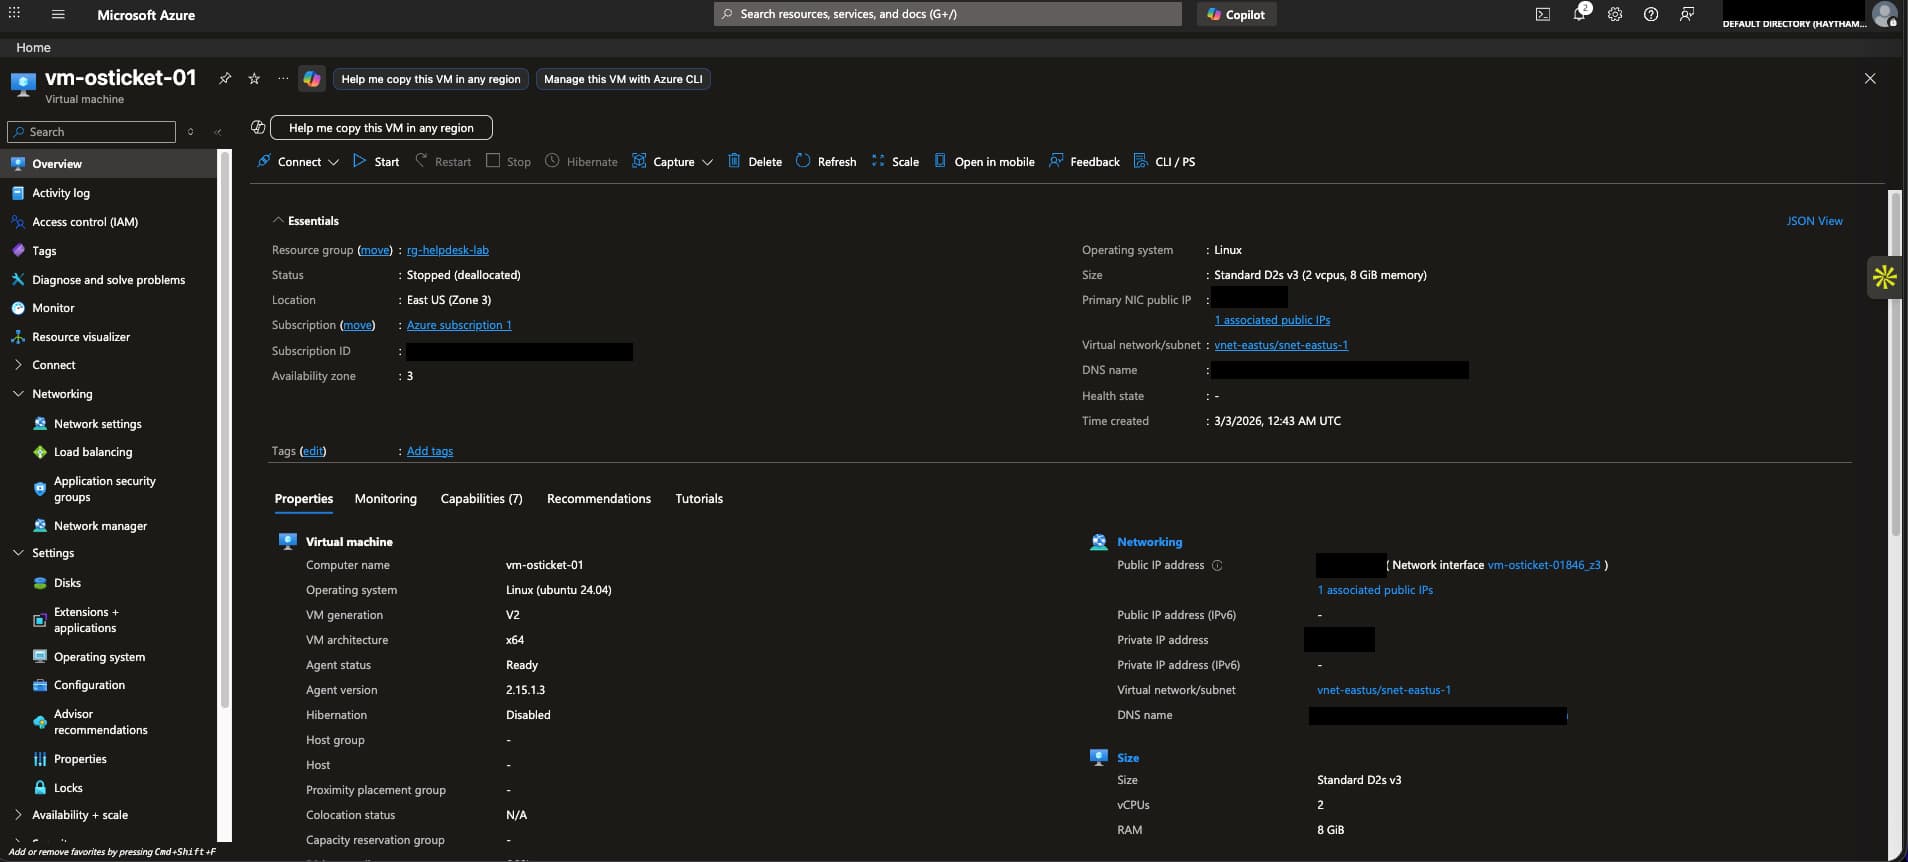The image size is (1908, 862).
Task: Open CLI / PS from toolbar
Action: pyautogui.click(x=1164, y=161)
